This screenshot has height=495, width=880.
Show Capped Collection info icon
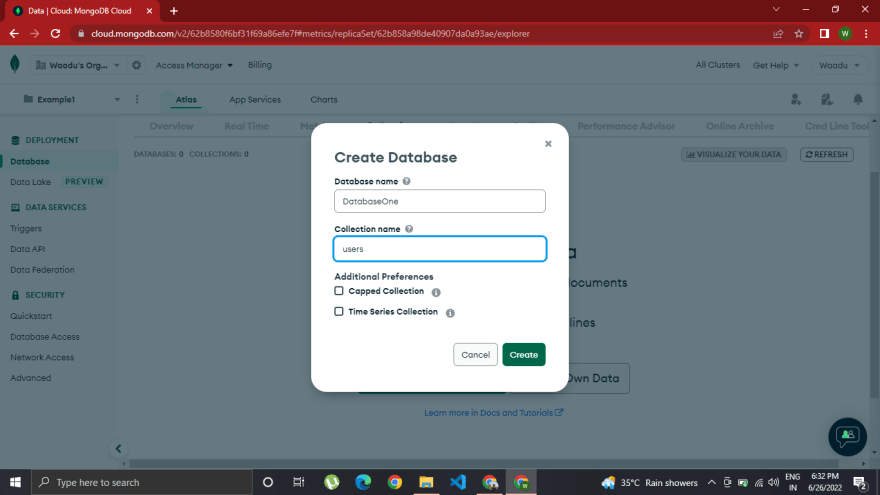436,292
